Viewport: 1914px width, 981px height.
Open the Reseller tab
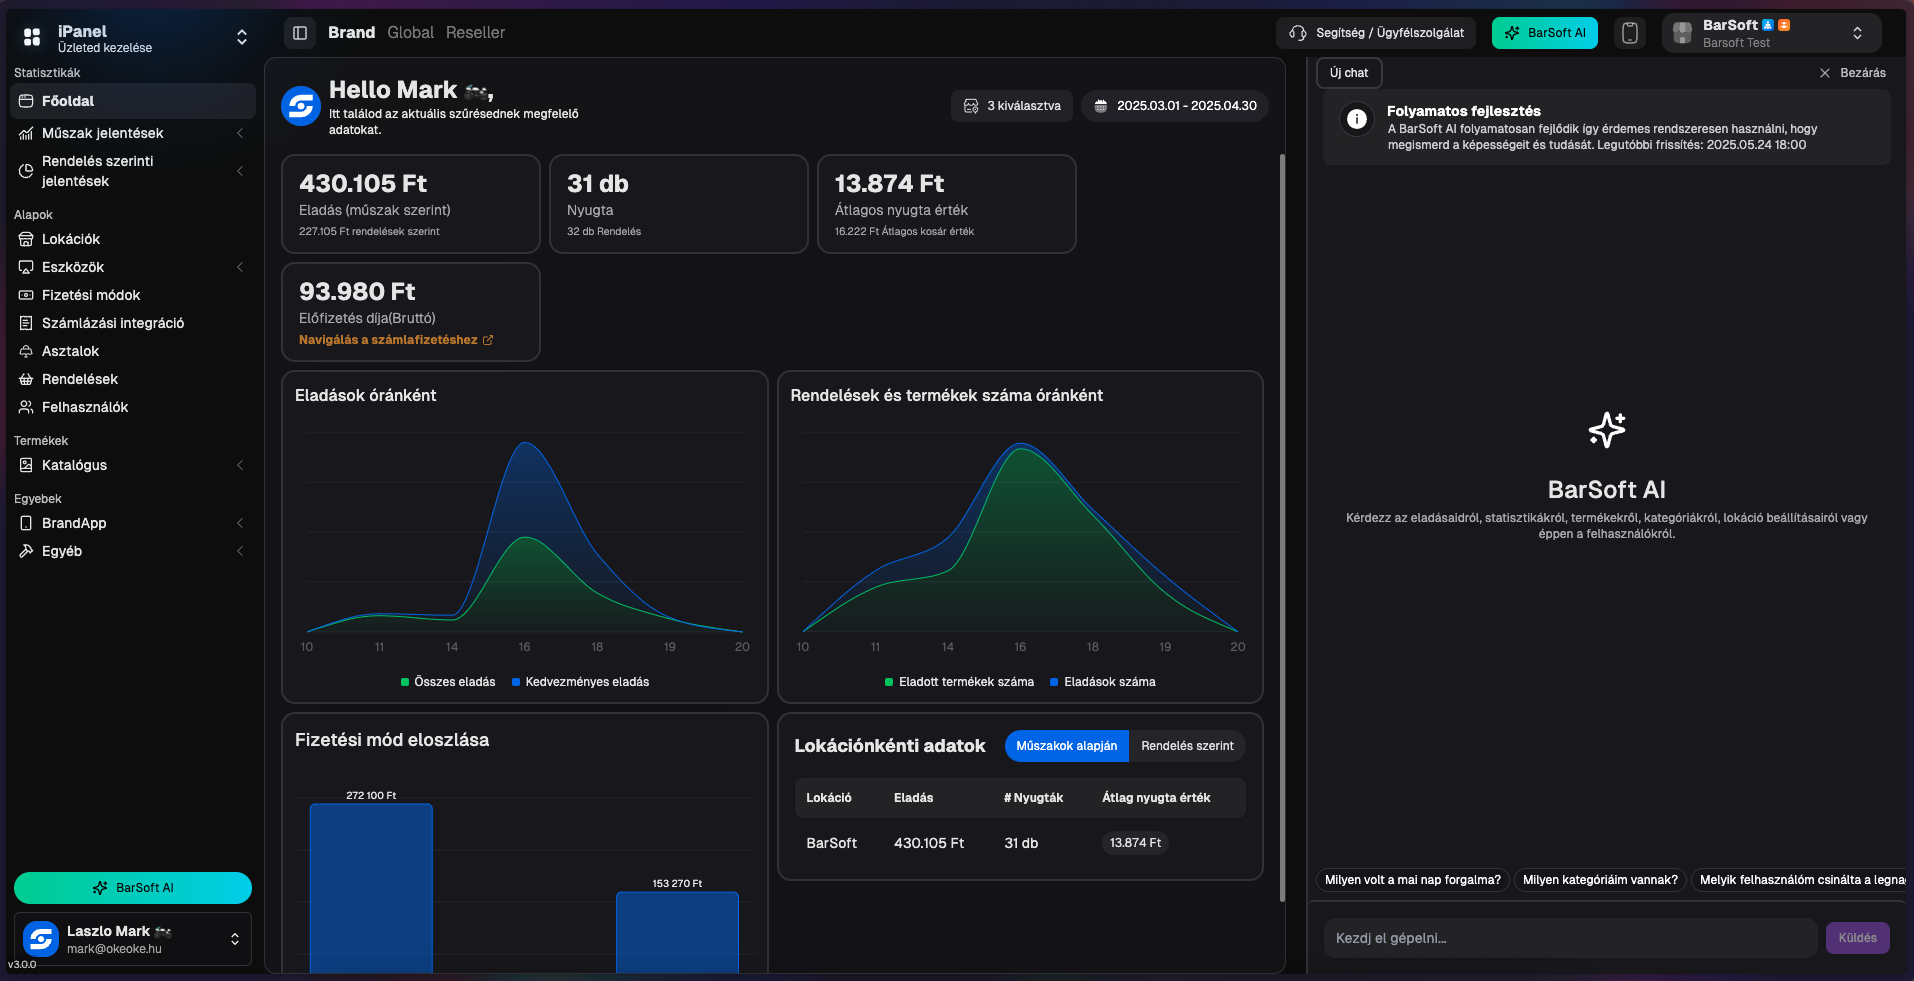[475, 33]
